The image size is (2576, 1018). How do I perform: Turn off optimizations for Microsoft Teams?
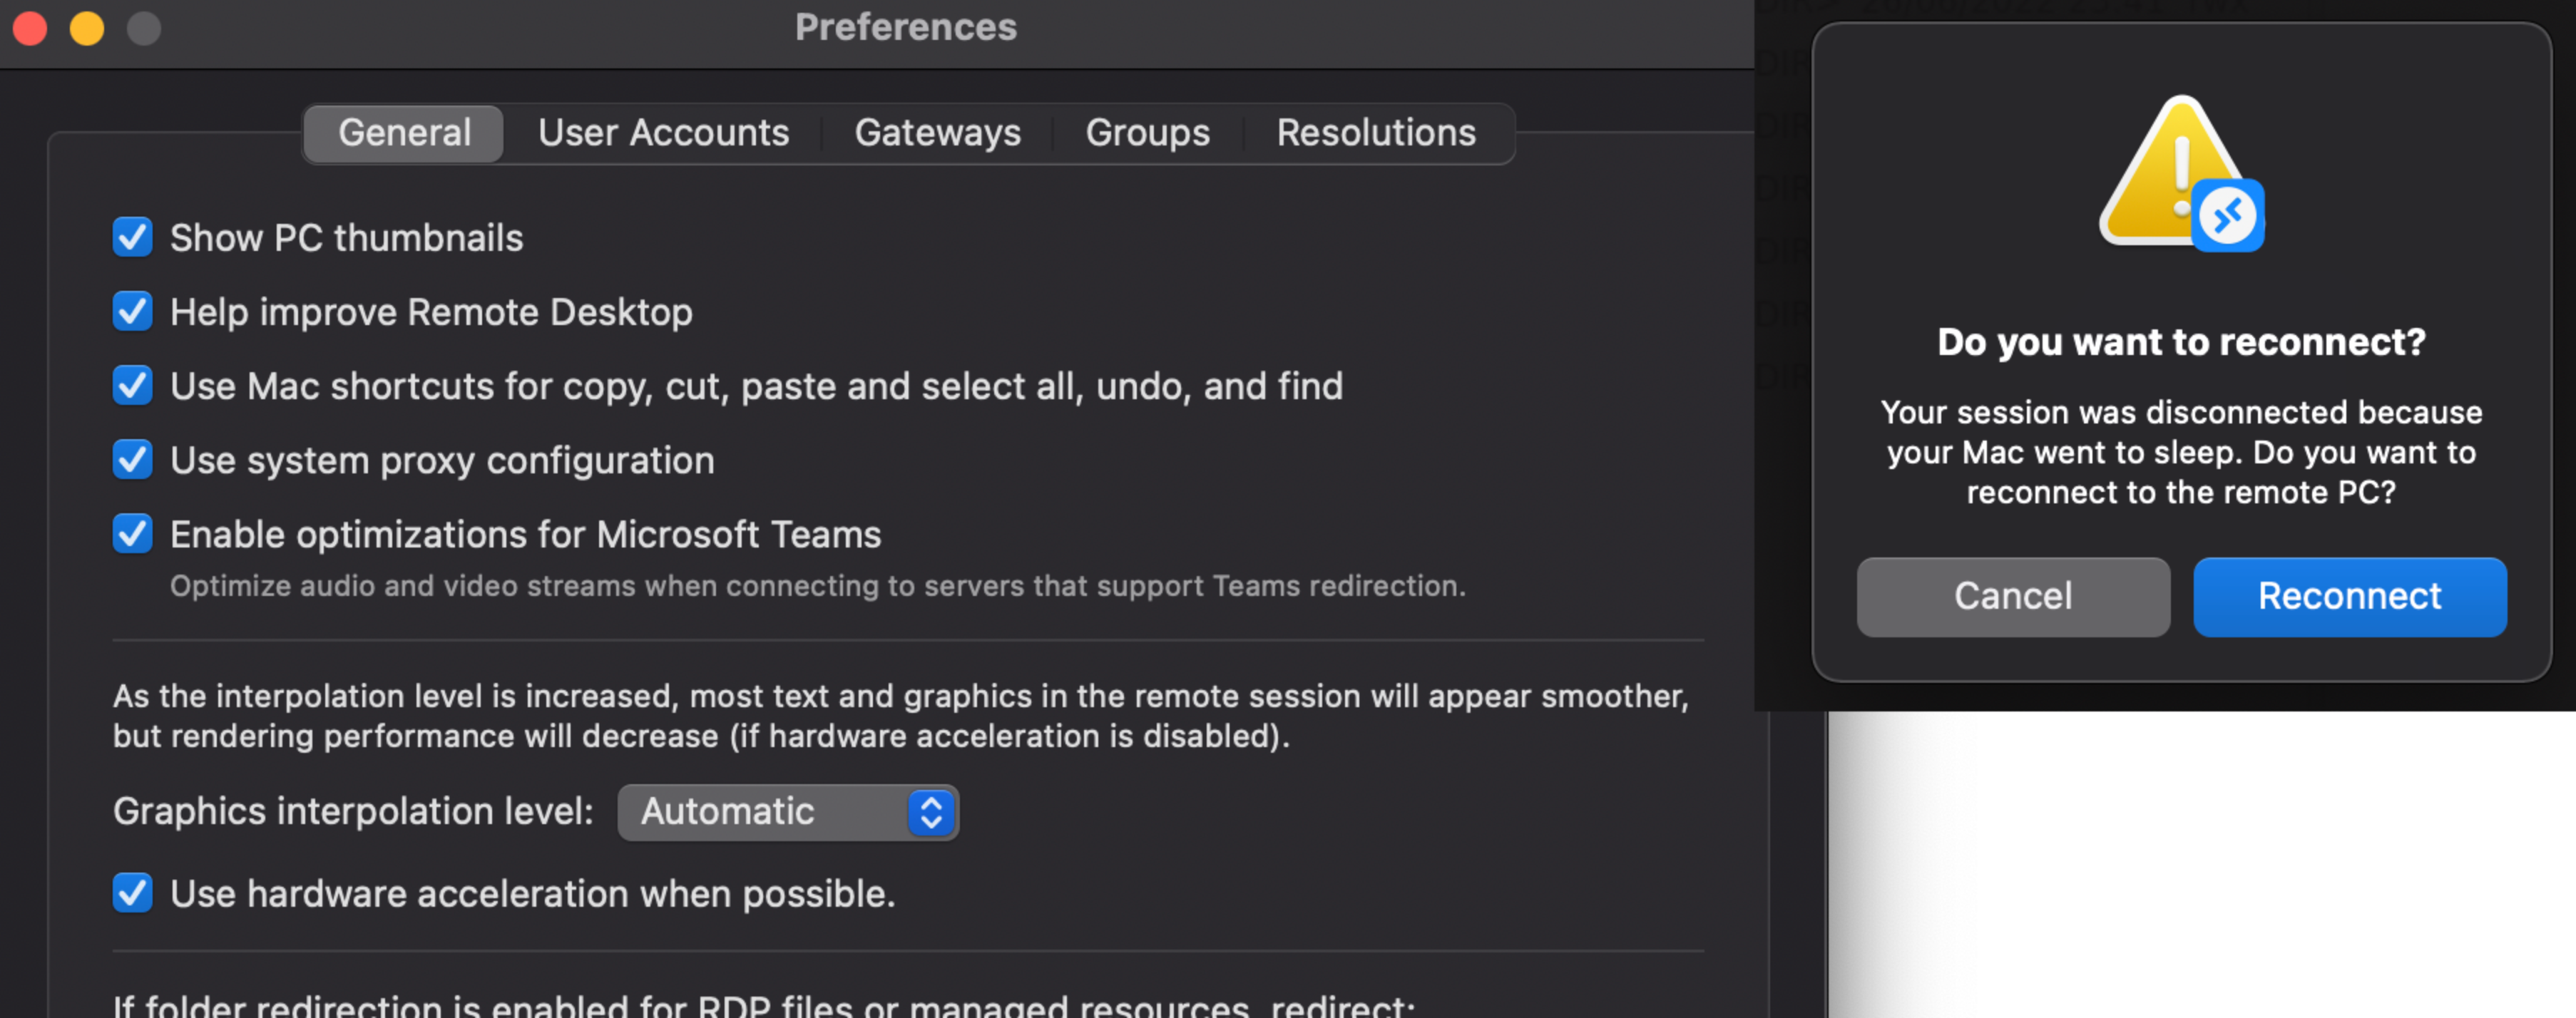131,533
